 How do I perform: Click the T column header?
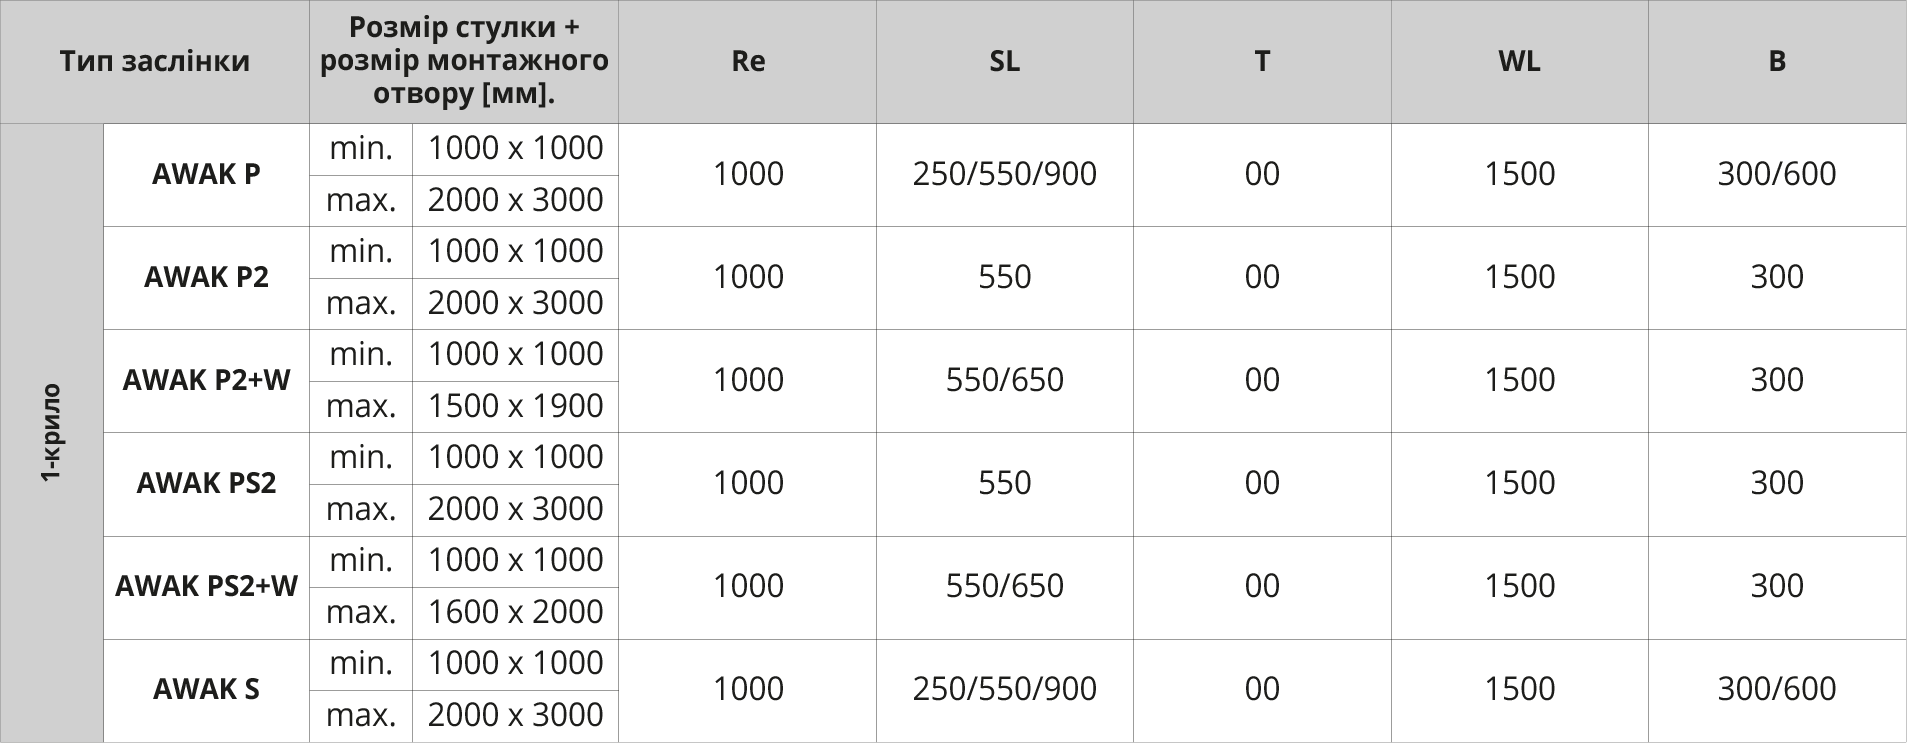[1261, 61]
